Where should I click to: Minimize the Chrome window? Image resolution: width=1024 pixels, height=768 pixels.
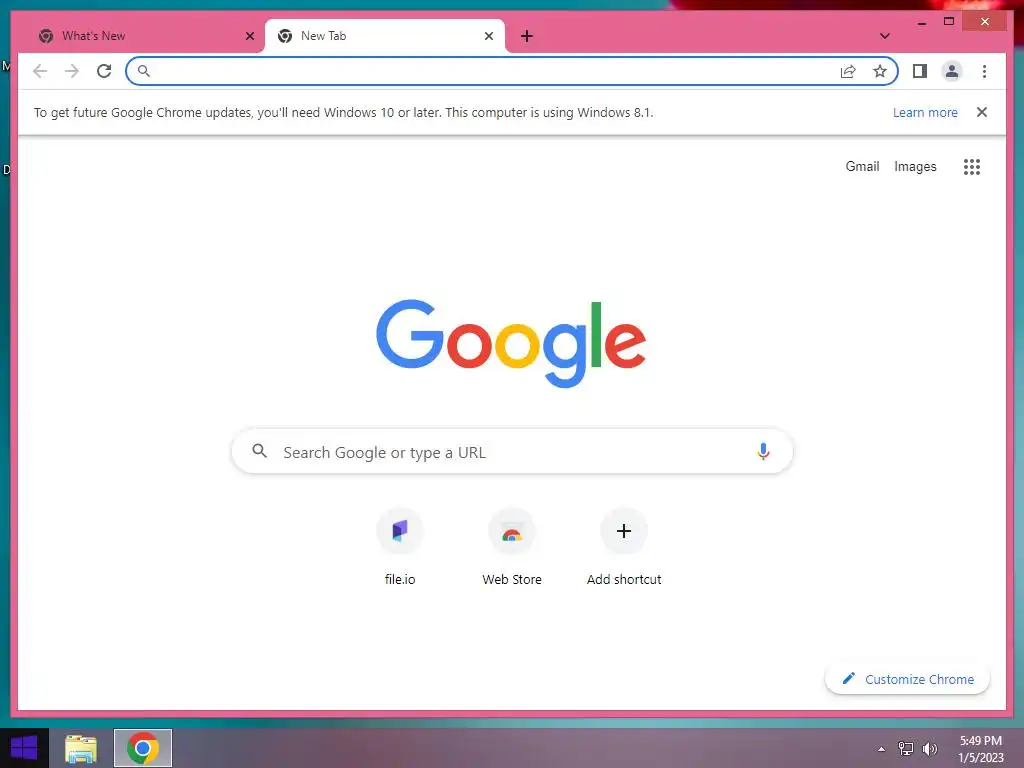pyautogui.click(x=921, y=22)
